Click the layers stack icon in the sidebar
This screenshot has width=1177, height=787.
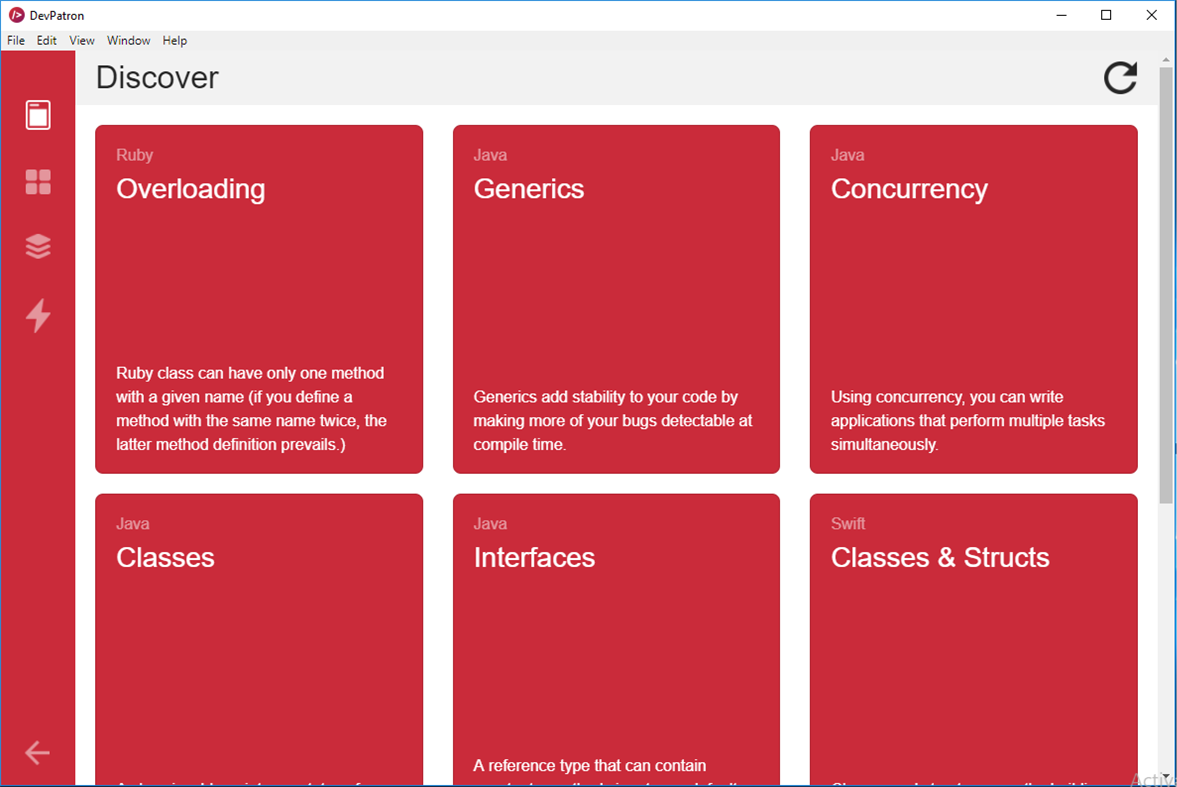pyautogui.click(x=37, y=246)
